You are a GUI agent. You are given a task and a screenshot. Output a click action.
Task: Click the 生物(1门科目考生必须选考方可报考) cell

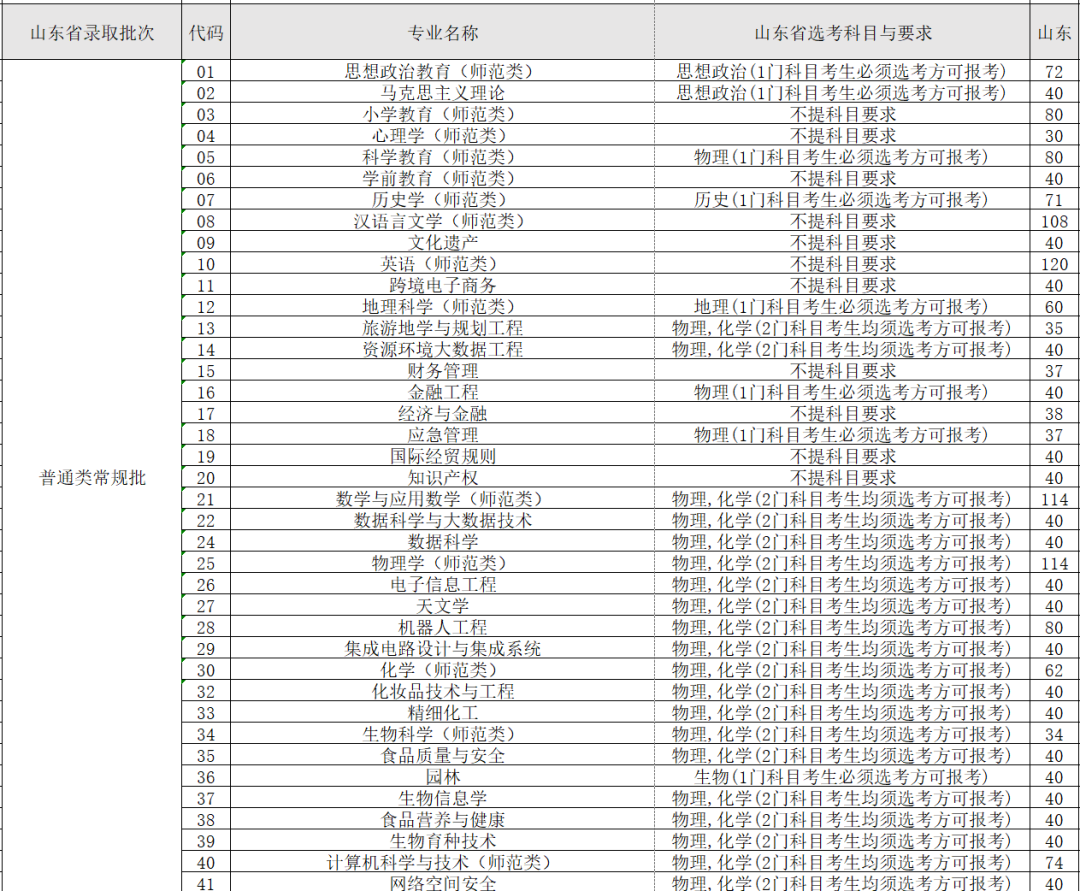pos(842,775)
